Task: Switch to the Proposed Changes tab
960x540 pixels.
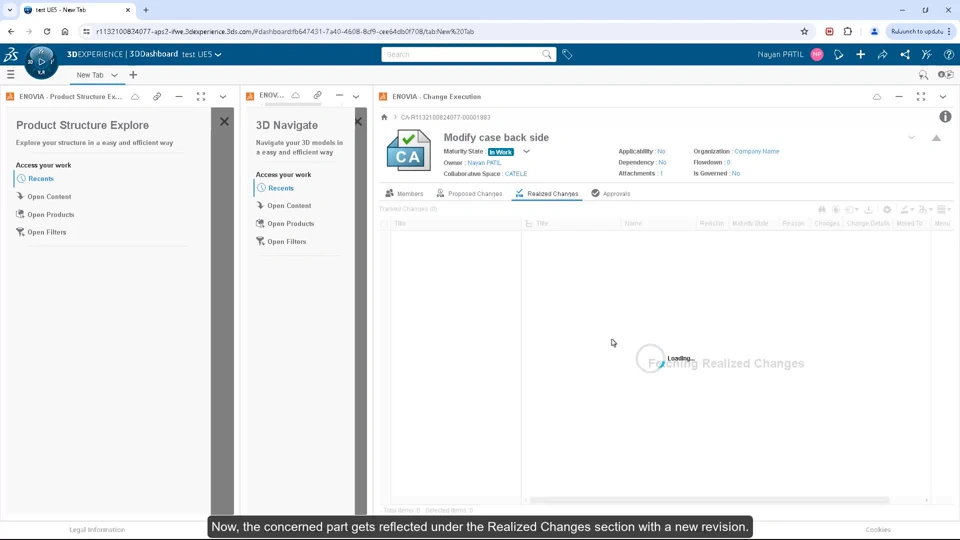Action: (469, 193)
